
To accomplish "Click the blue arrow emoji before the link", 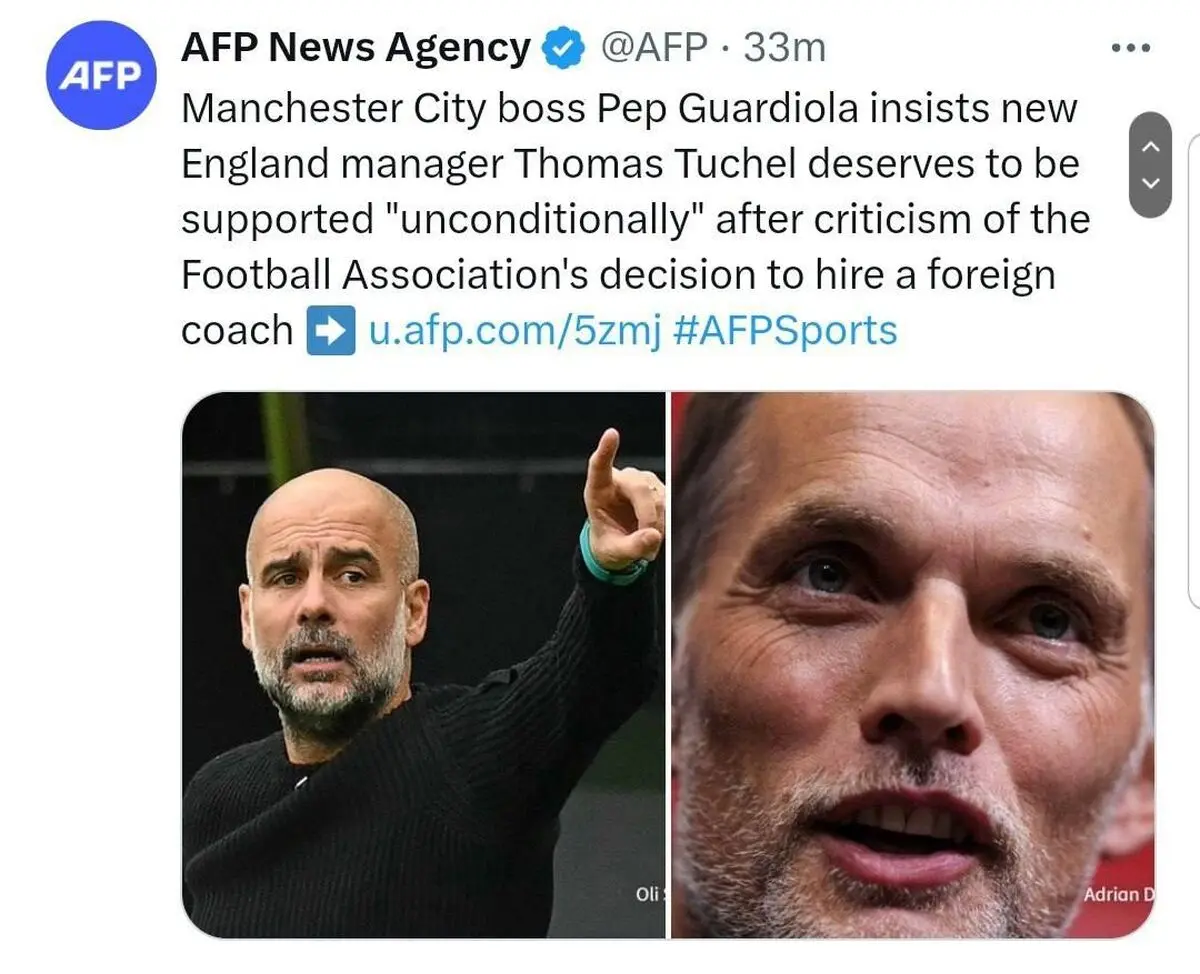I will (x=330, y=331).
